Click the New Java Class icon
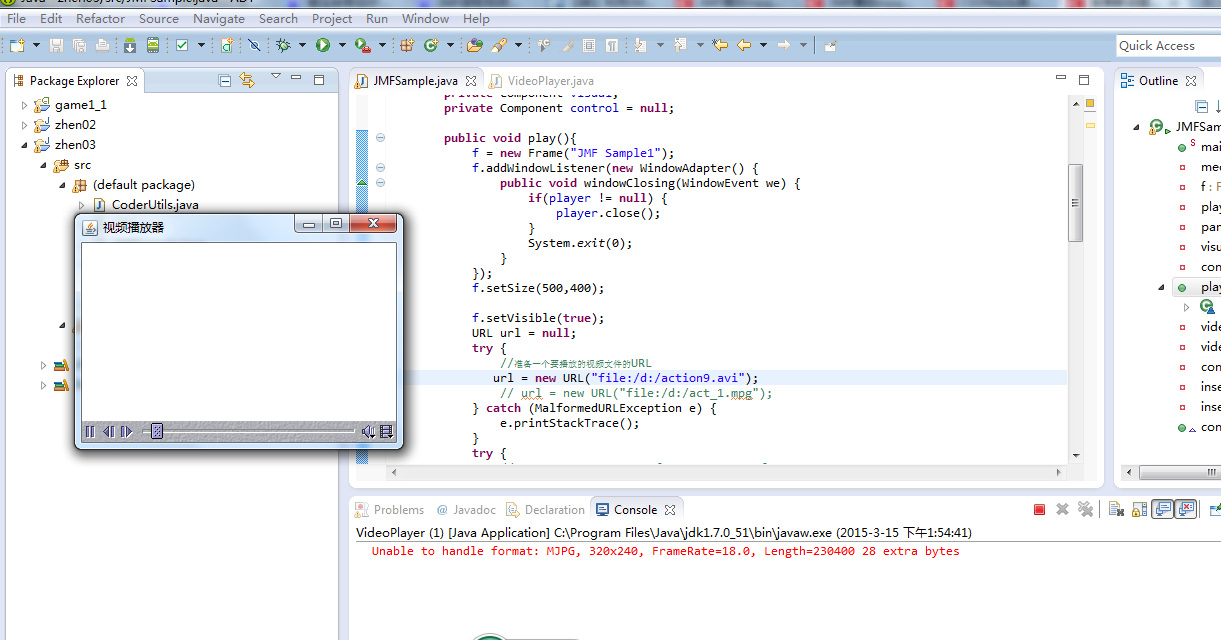This screenshot has height=640, width=1221. tap(431, 45)
